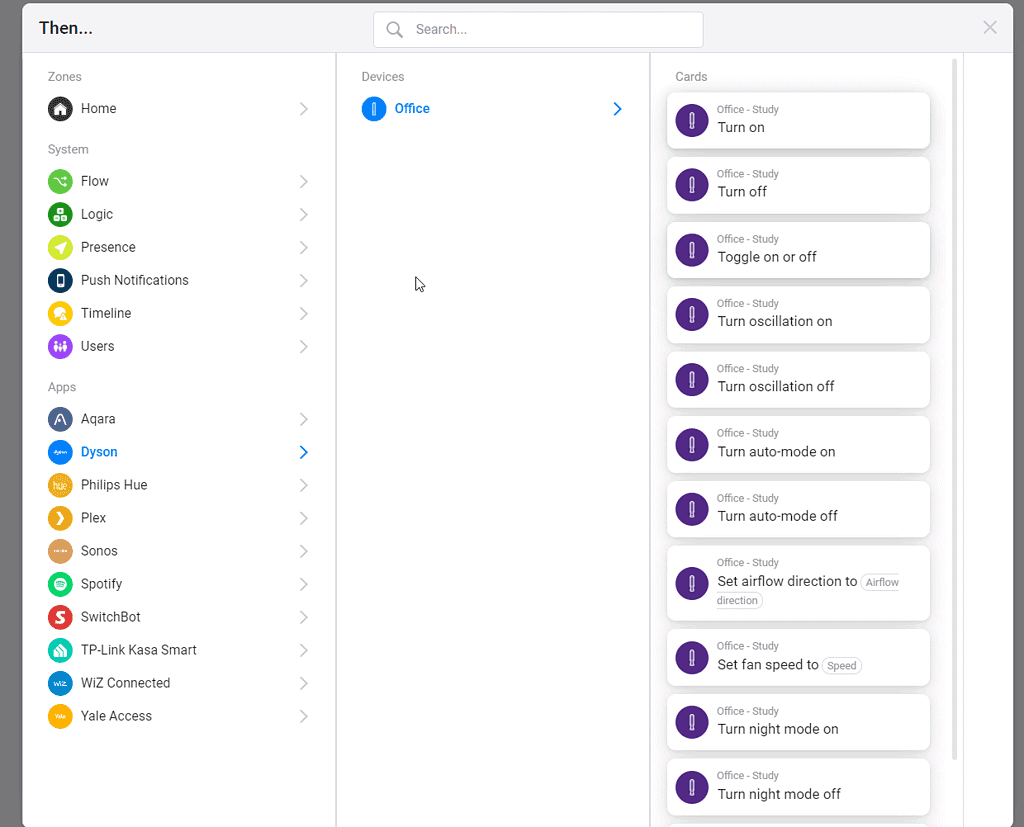1024x827 pixels.
Task: Click the cards list vertical scrollbar
Action: [954, 400]
